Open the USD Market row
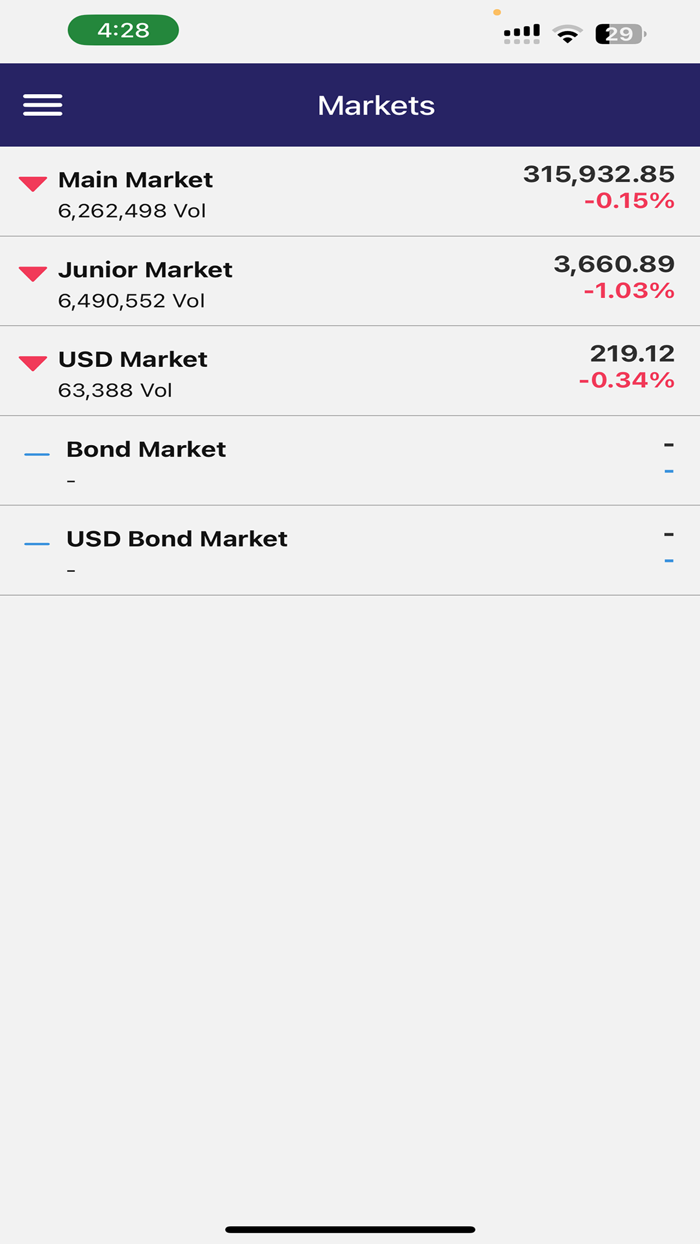700x1244 pixels. (350, 370)
